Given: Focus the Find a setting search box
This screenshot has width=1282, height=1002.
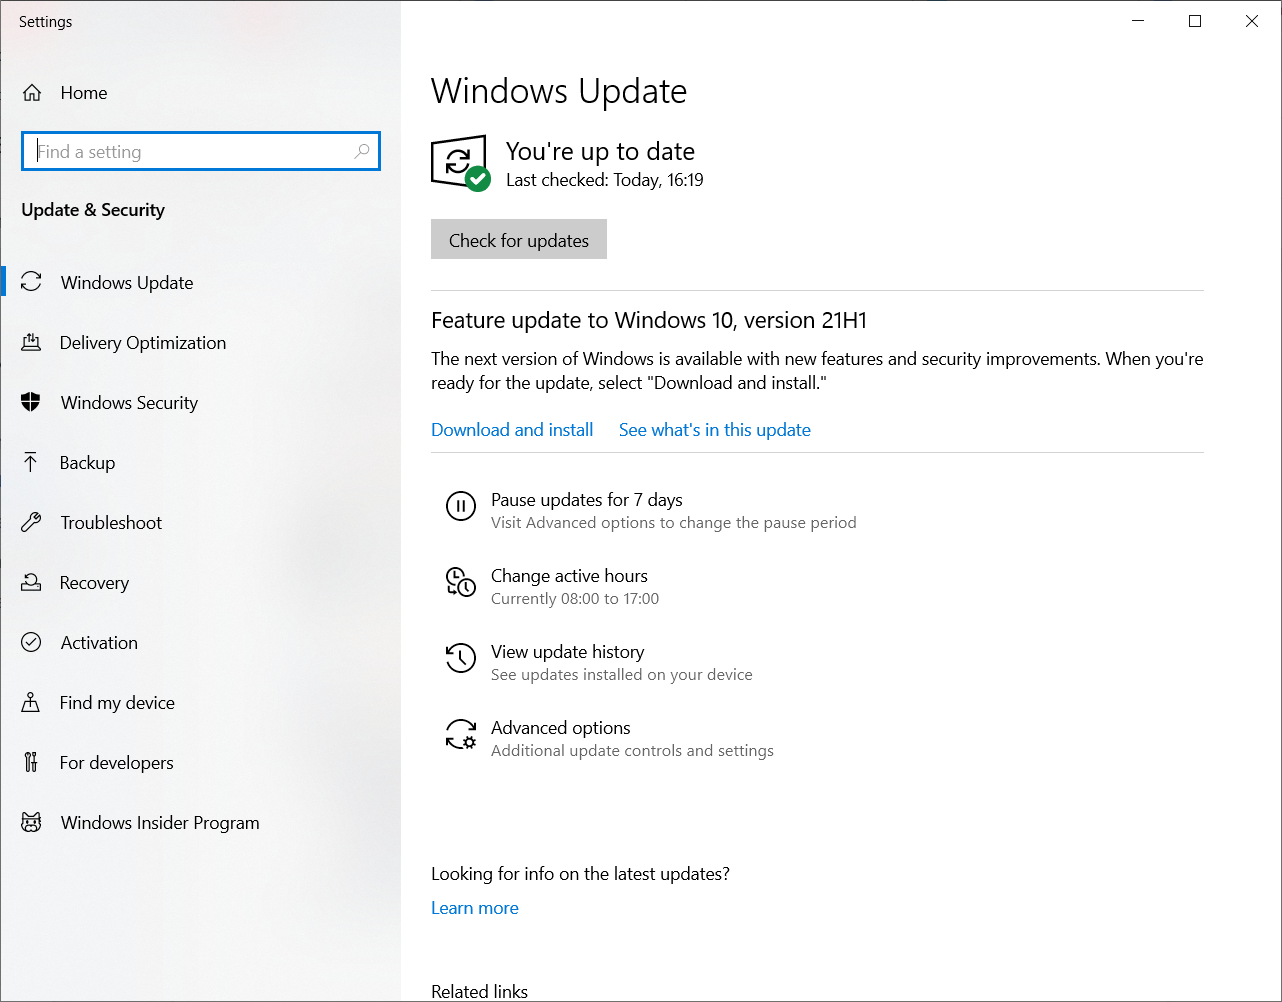Looking at the screenshot, I should (x=201, y=151).
